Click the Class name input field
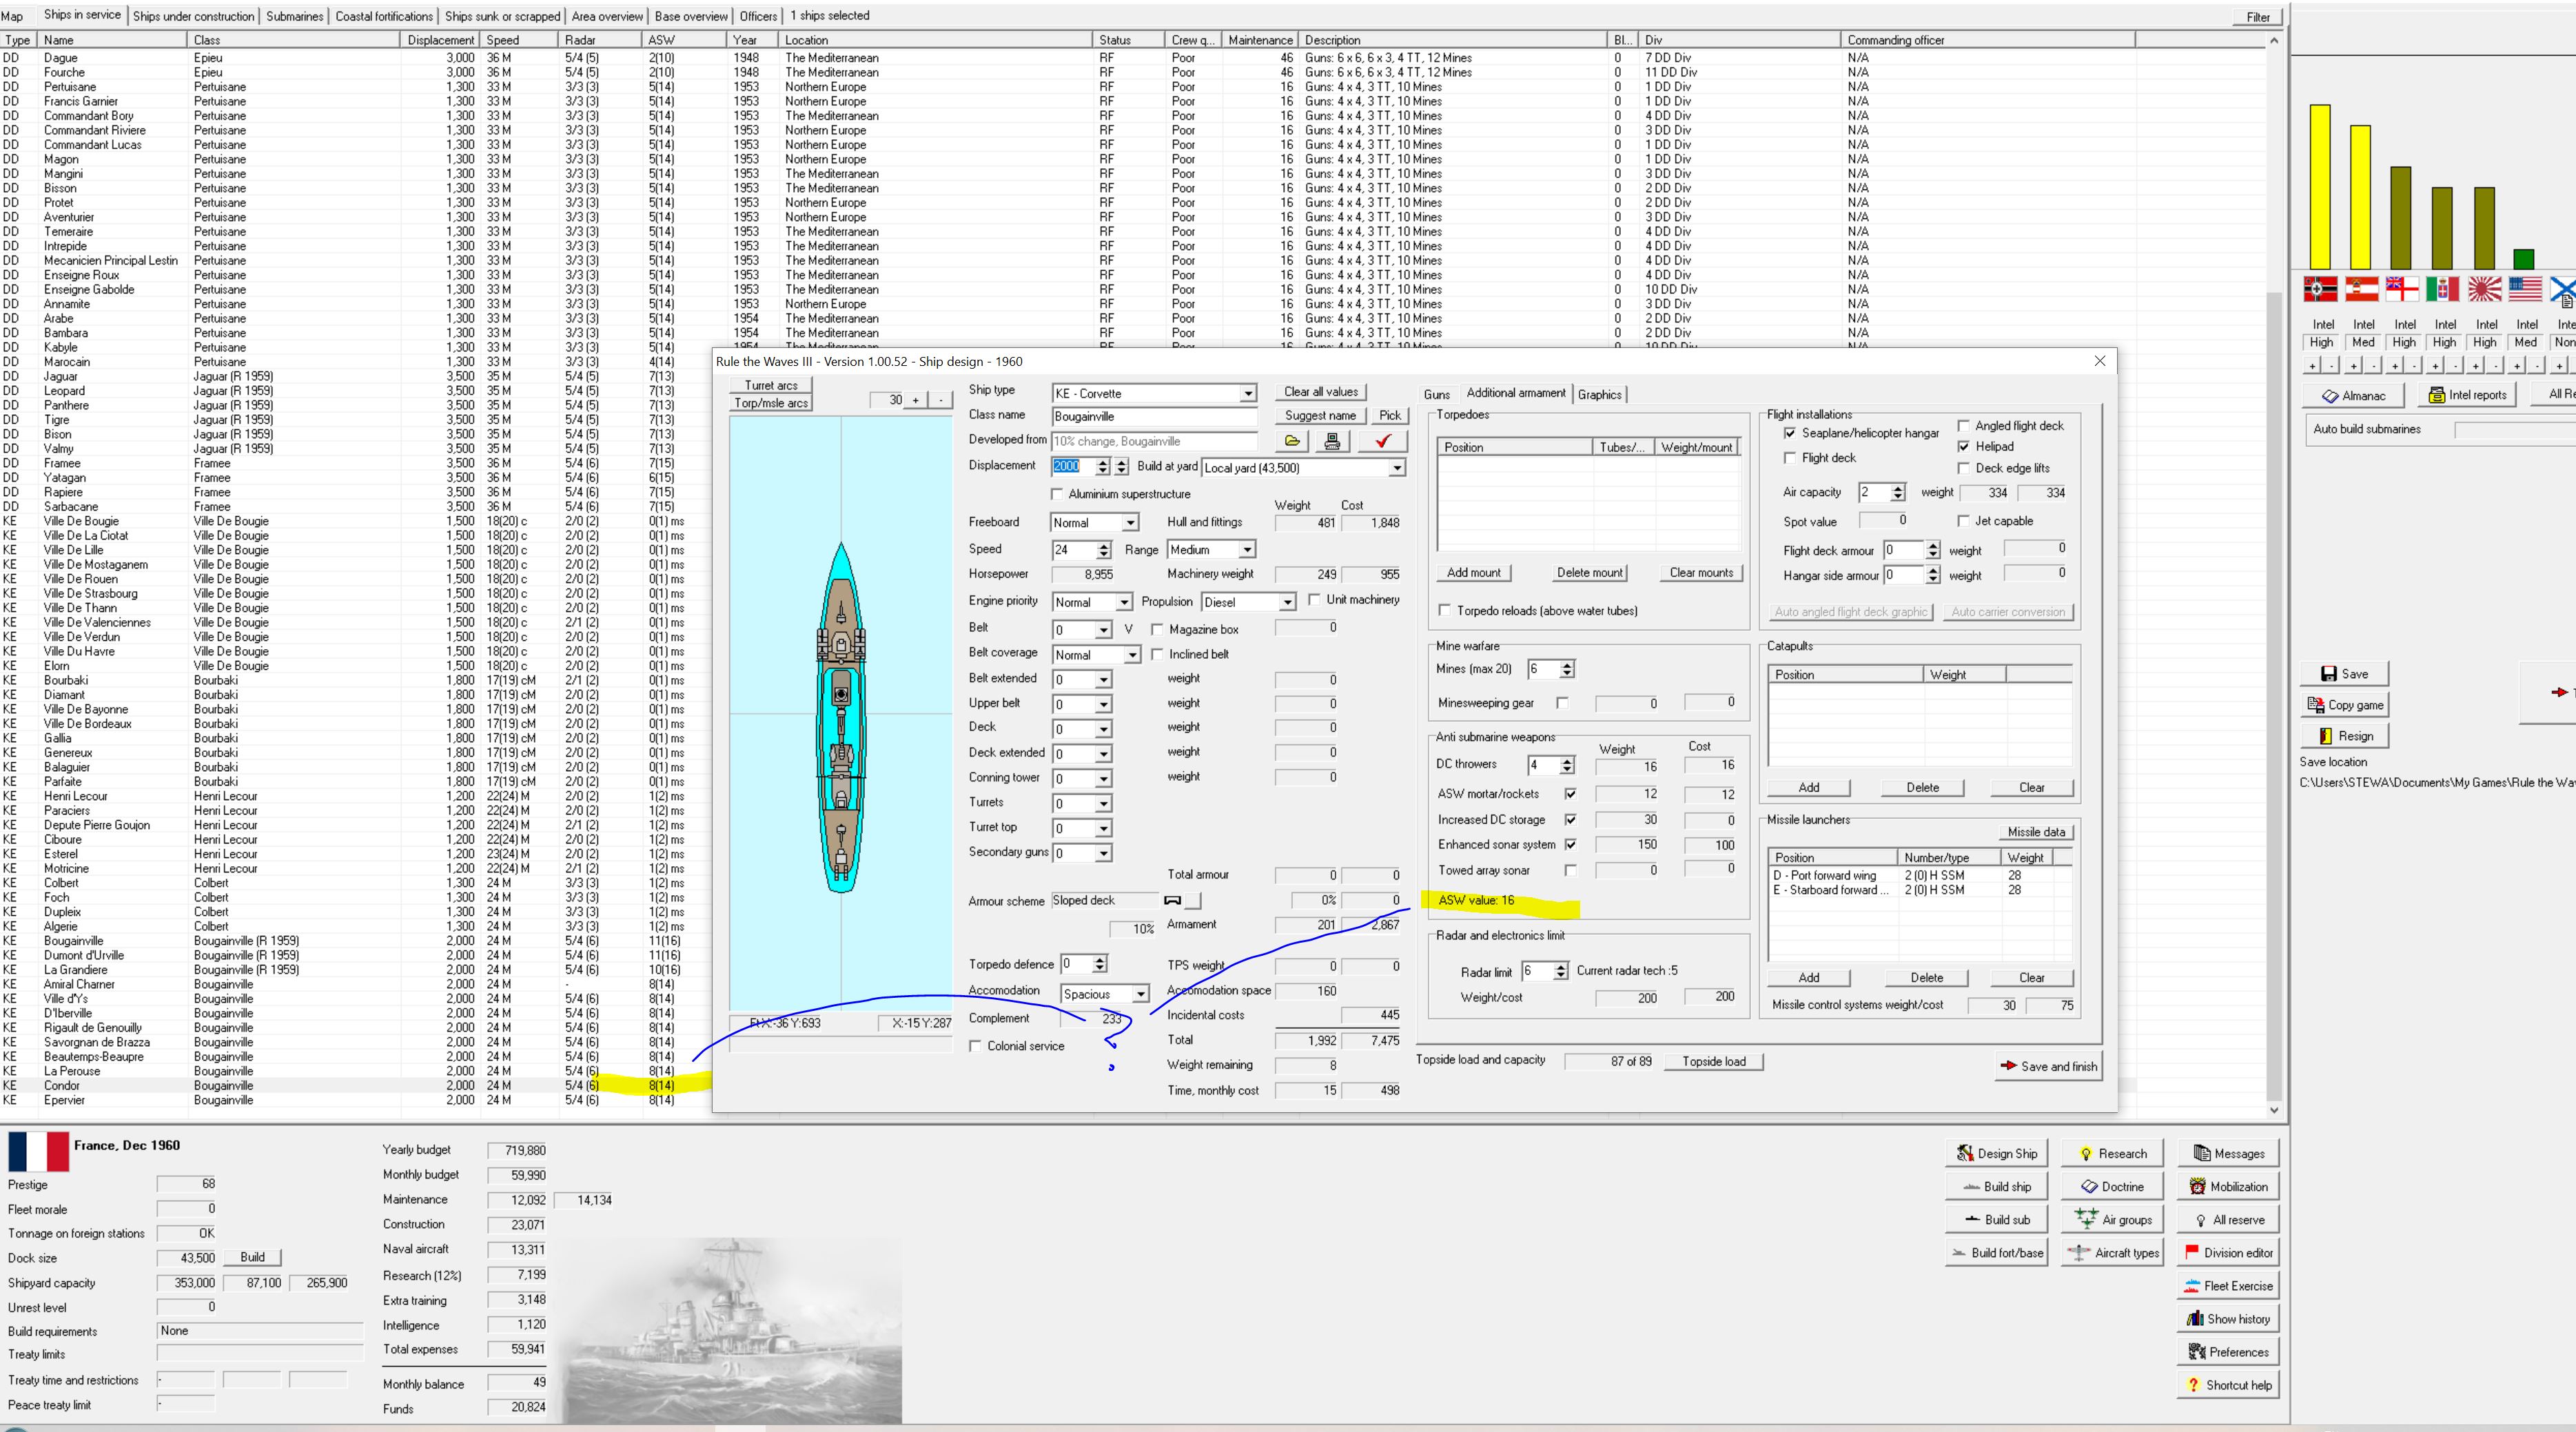 1153,416
